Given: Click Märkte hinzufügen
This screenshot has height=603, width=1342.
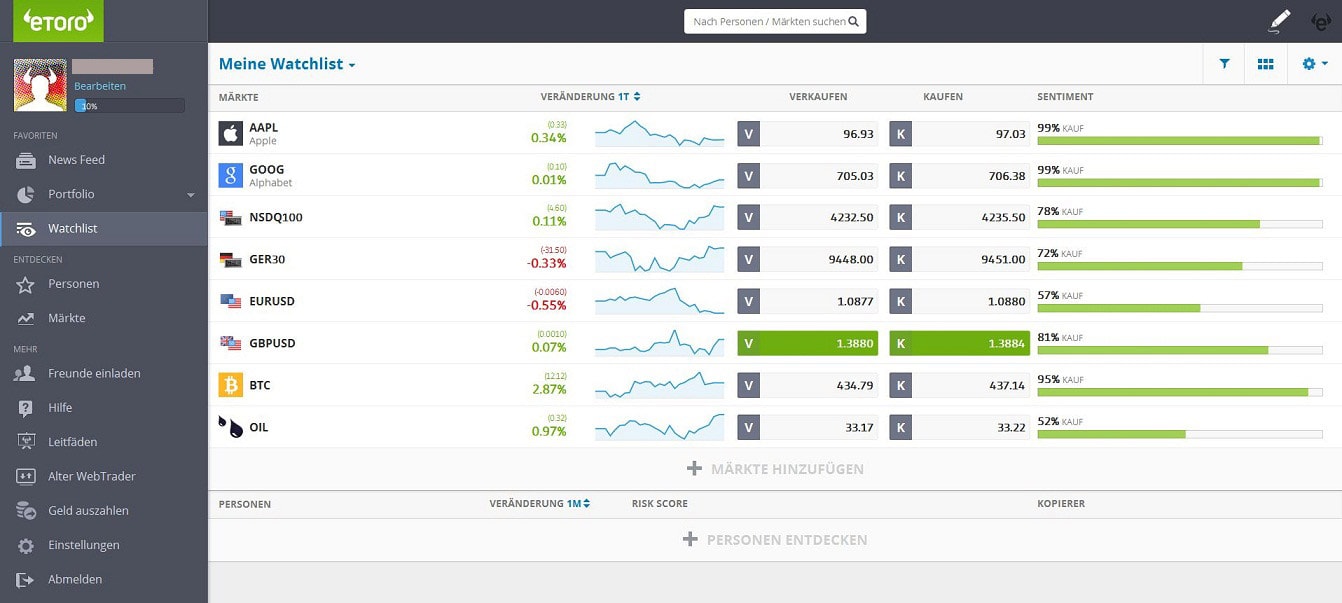Looking at the screenshot, I should pos(775,469).
